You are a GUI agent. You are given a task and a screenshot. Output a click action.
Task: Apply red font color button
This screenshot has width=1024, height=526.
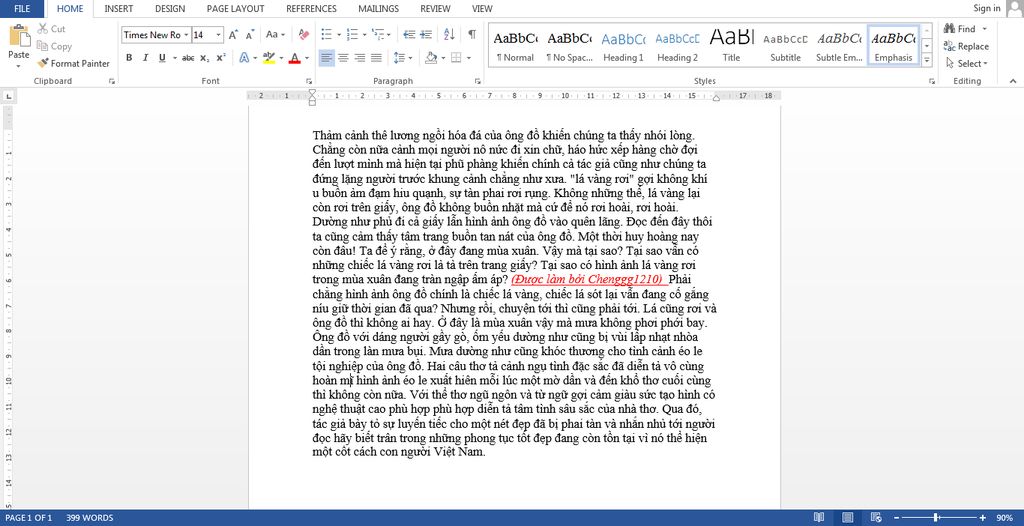pos(294,58)
